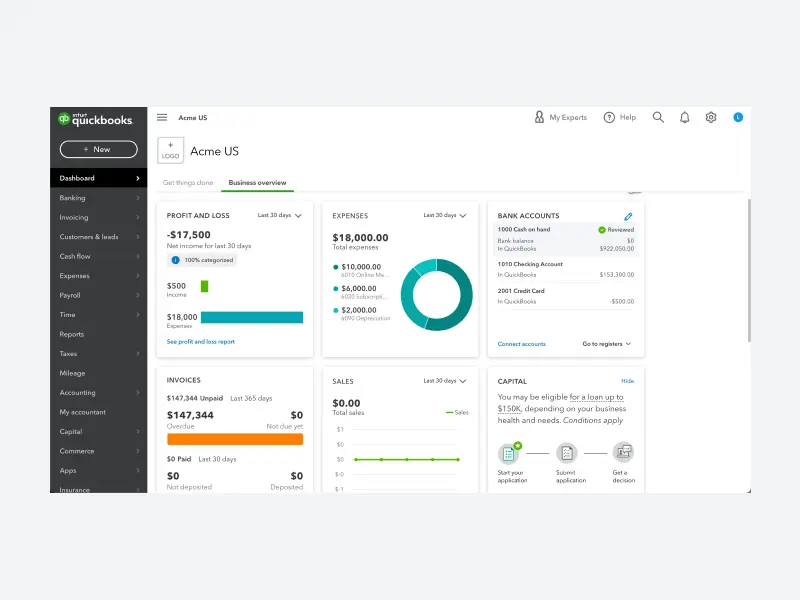Viewport: 800px width, 600px height.
Task: Click the green Reviewed checkmark
Action: [602, 230]
